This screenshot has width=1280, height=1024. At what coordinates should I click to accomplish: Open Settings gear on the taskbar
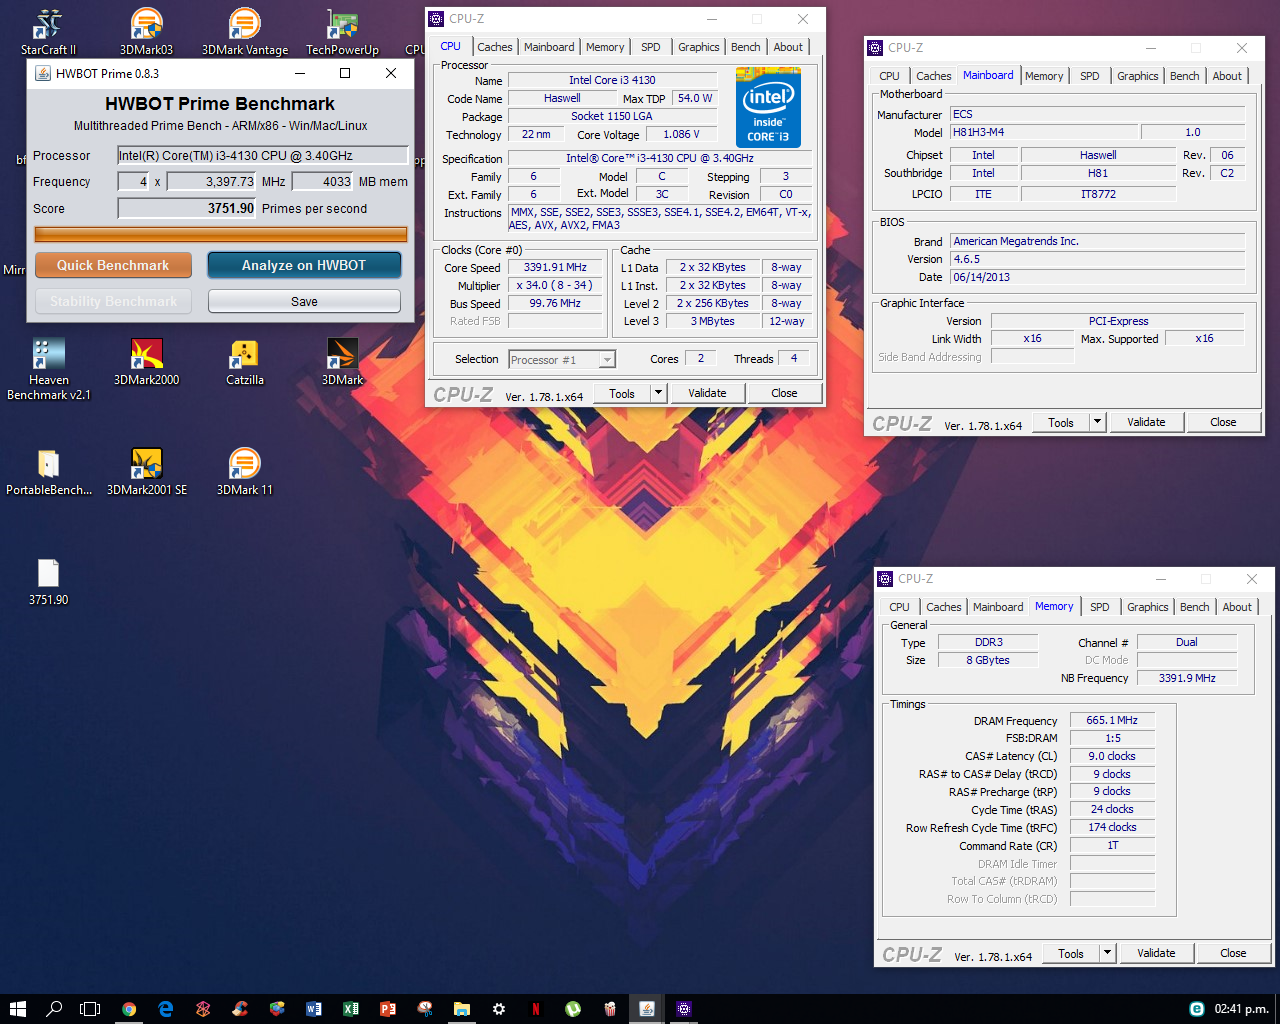[x=499, y=1009]
